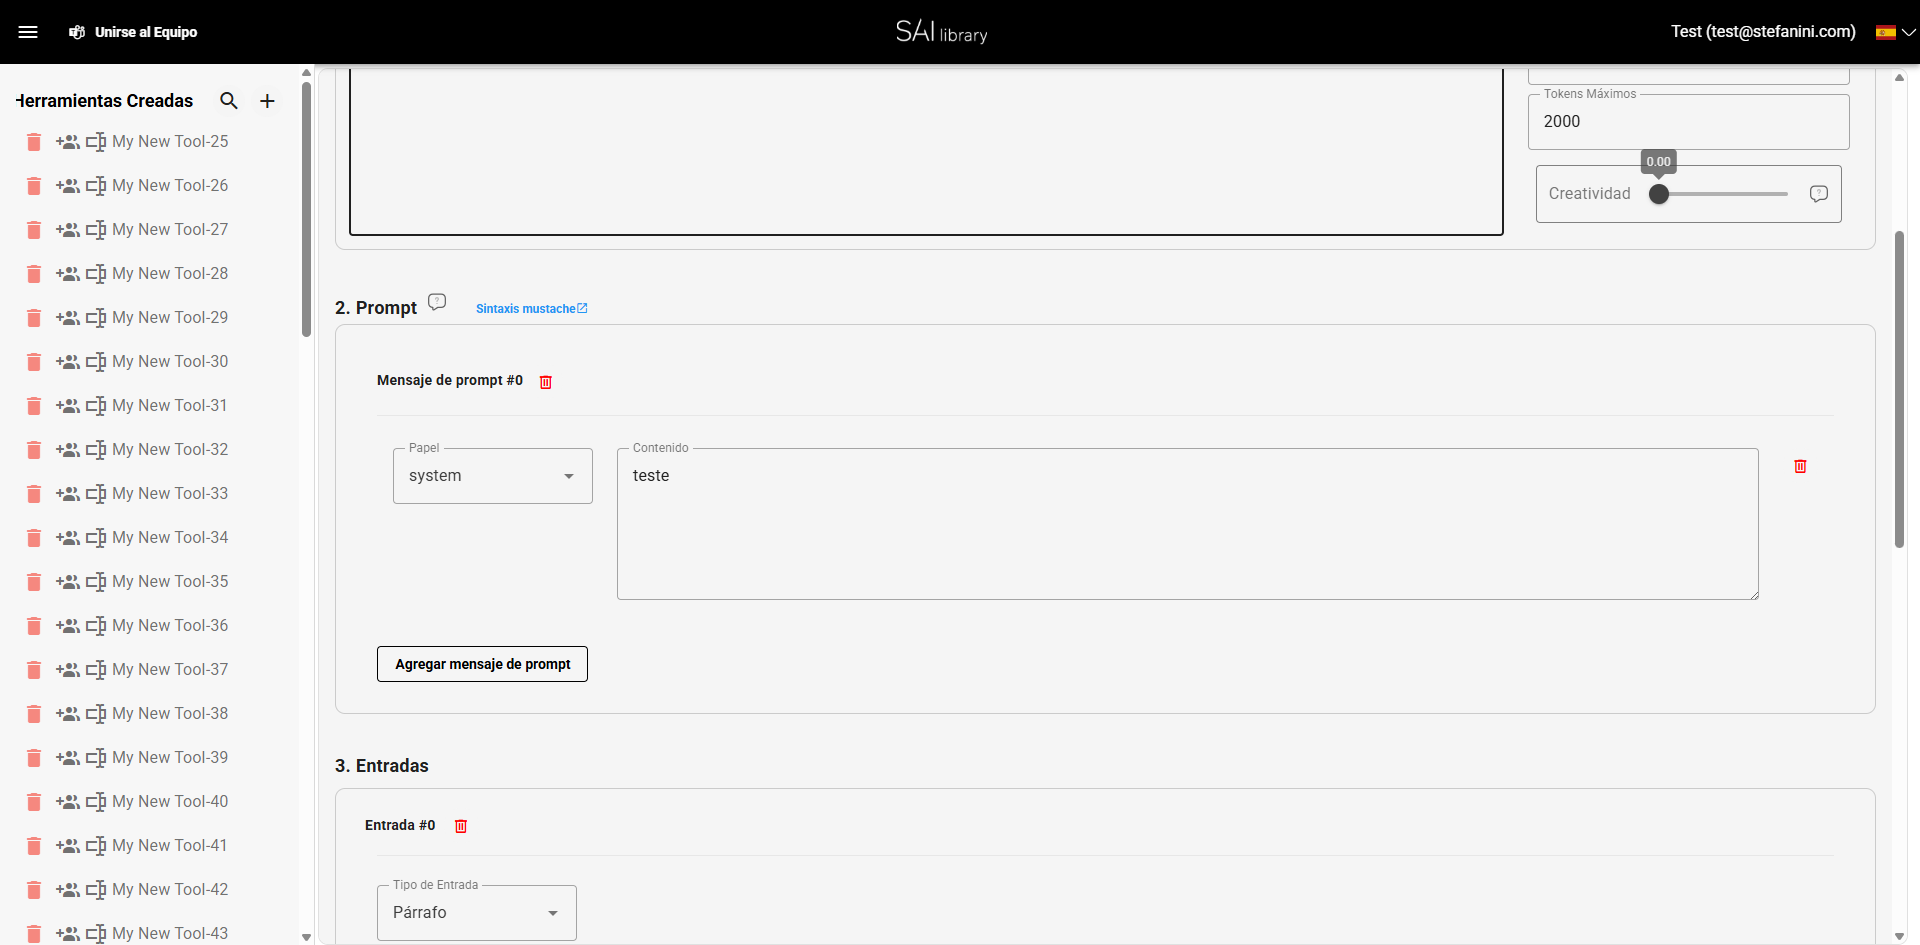Share My New Tool-26 using the add-people icon

[68, 186]
